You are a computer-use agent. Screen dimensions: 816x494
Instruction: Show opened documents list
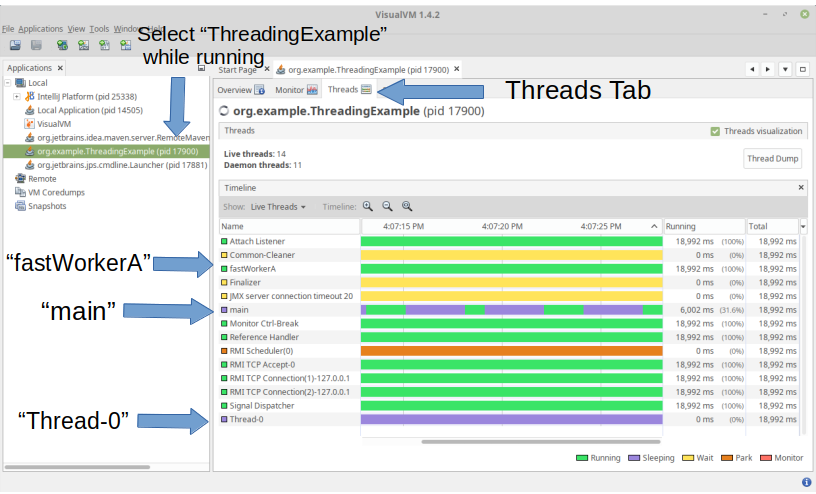click(x=785, y=69)
